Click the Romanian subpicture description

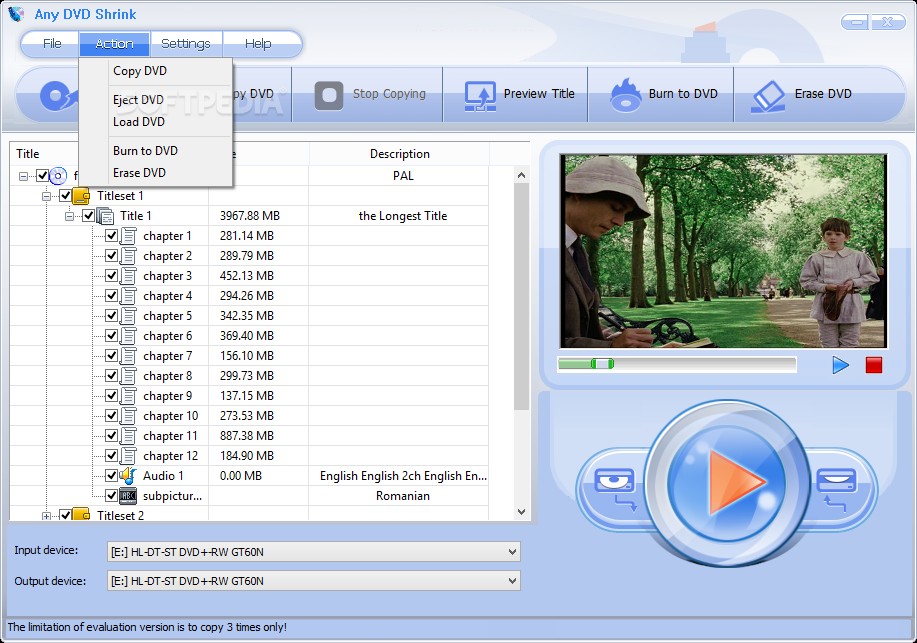click(x=402, y=496)
